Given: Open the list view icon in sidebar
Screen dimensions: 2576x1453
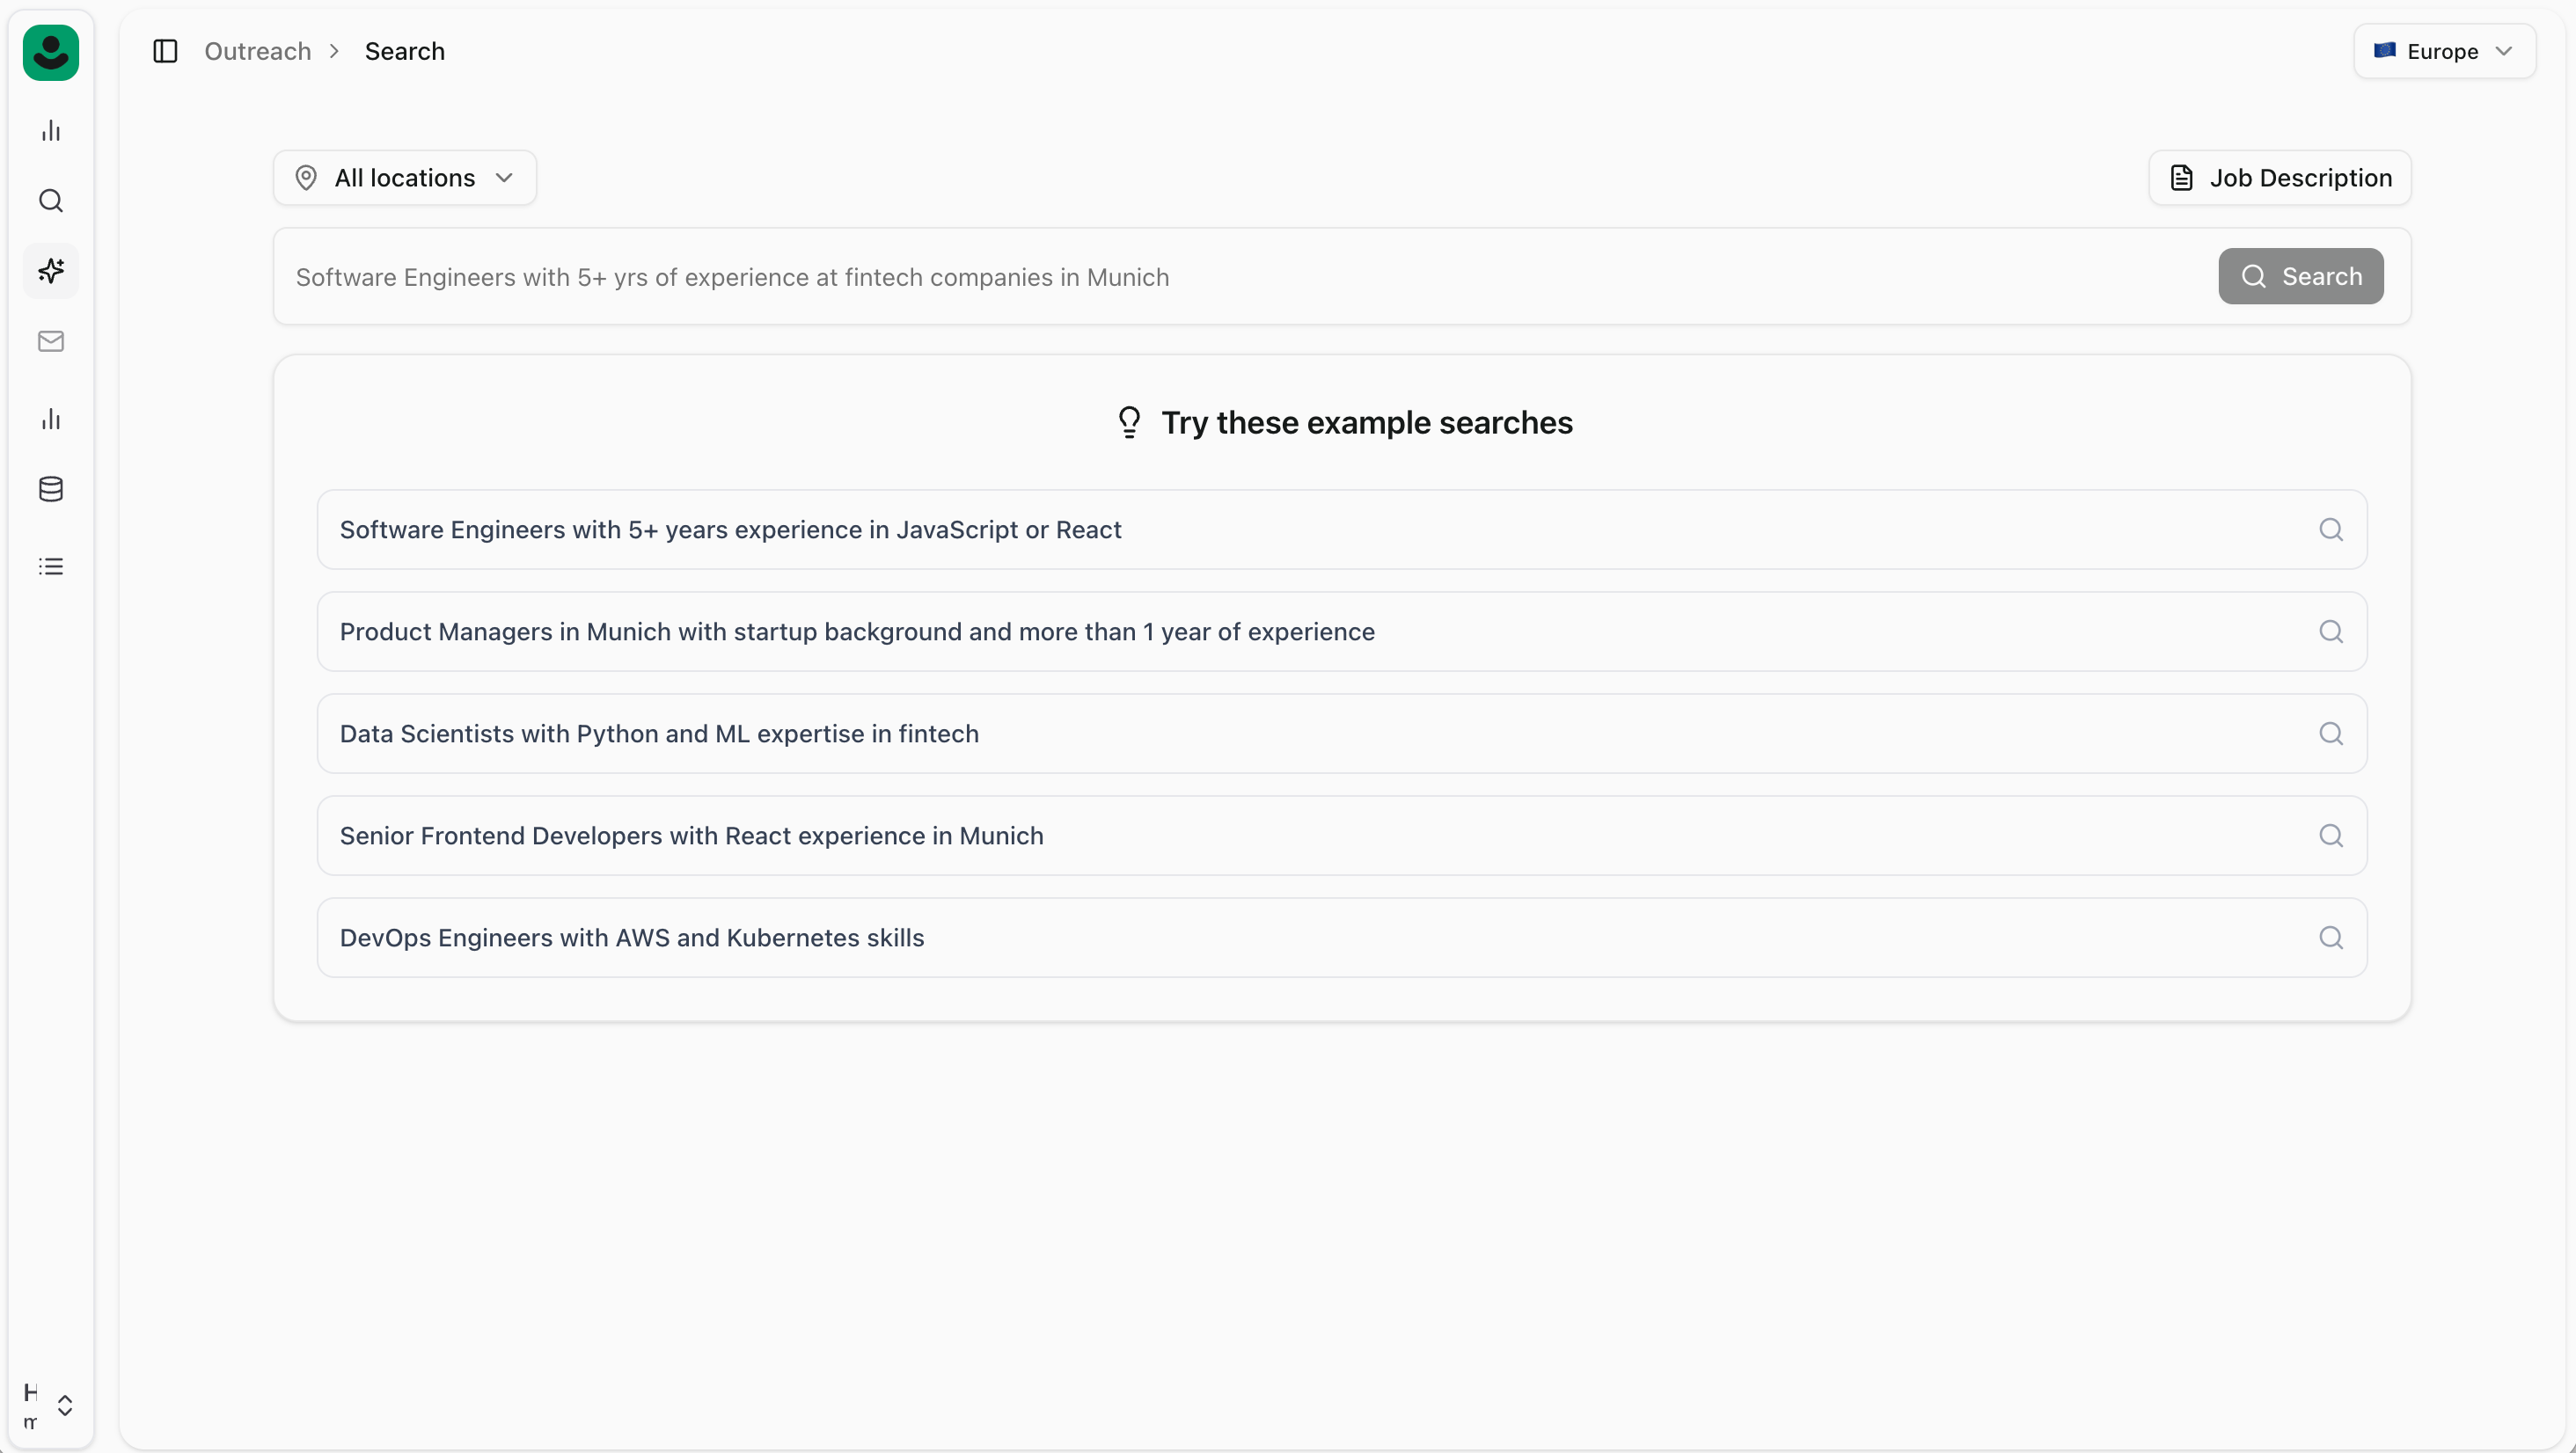Looking at the screenshot, I should (x=50, y=566).
